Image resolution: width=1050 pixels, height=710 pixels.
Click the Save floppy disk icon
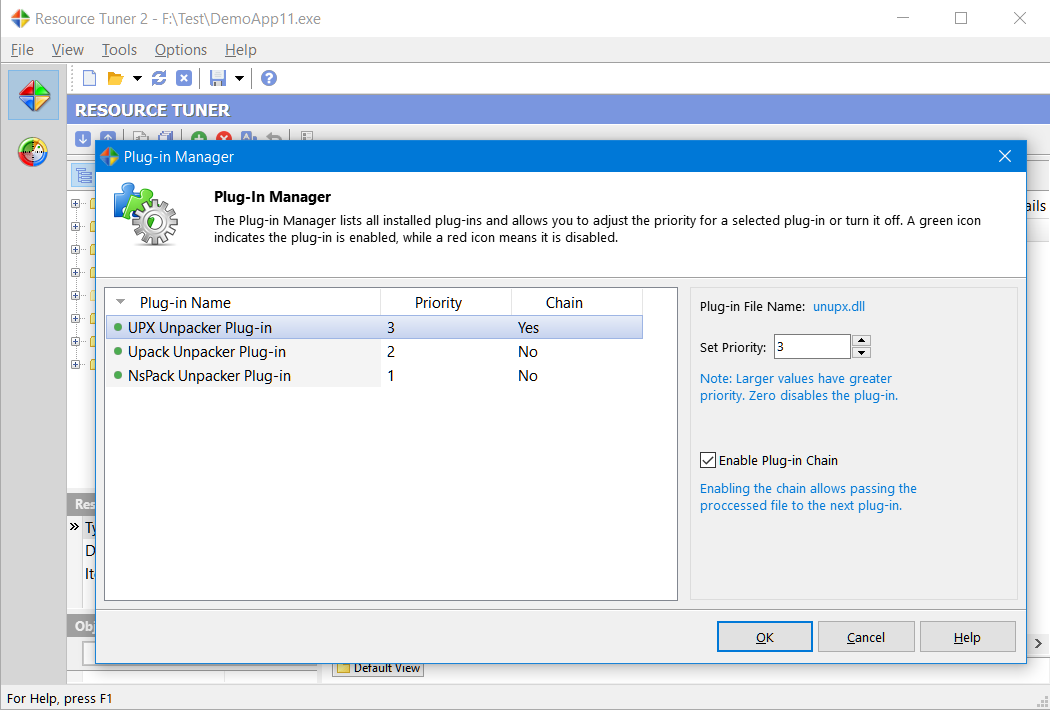click(x=218, y=78)
